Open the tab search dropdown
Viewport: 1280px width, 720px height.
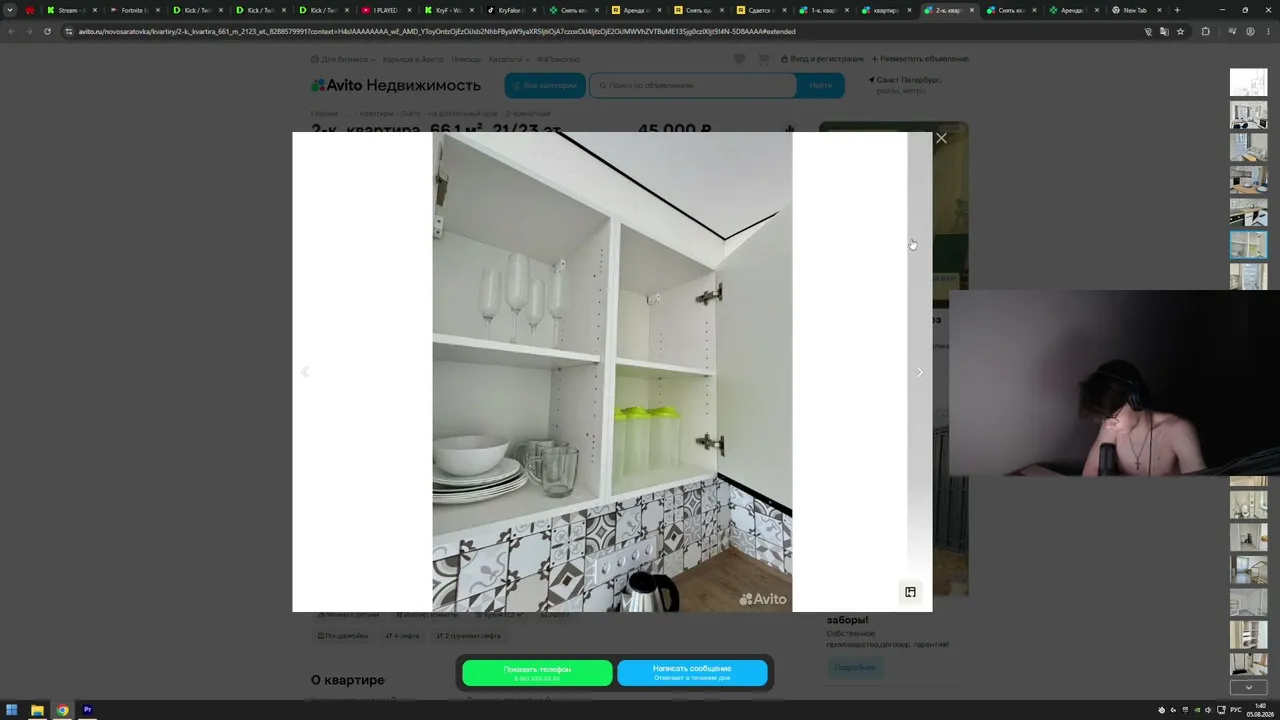tap(10, 10)
